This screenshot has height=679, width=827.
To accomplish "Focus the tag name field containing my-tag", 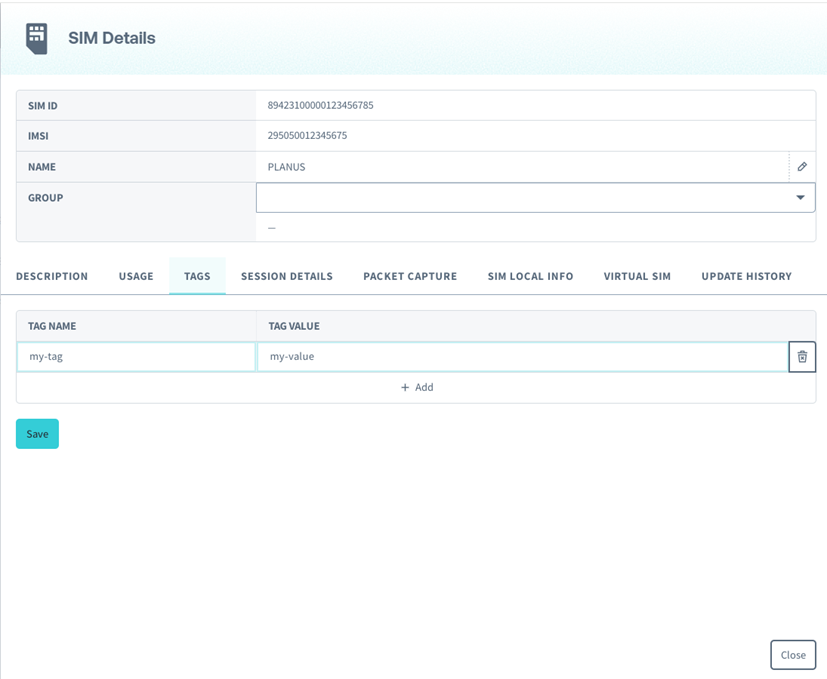I will pos(136,357).
